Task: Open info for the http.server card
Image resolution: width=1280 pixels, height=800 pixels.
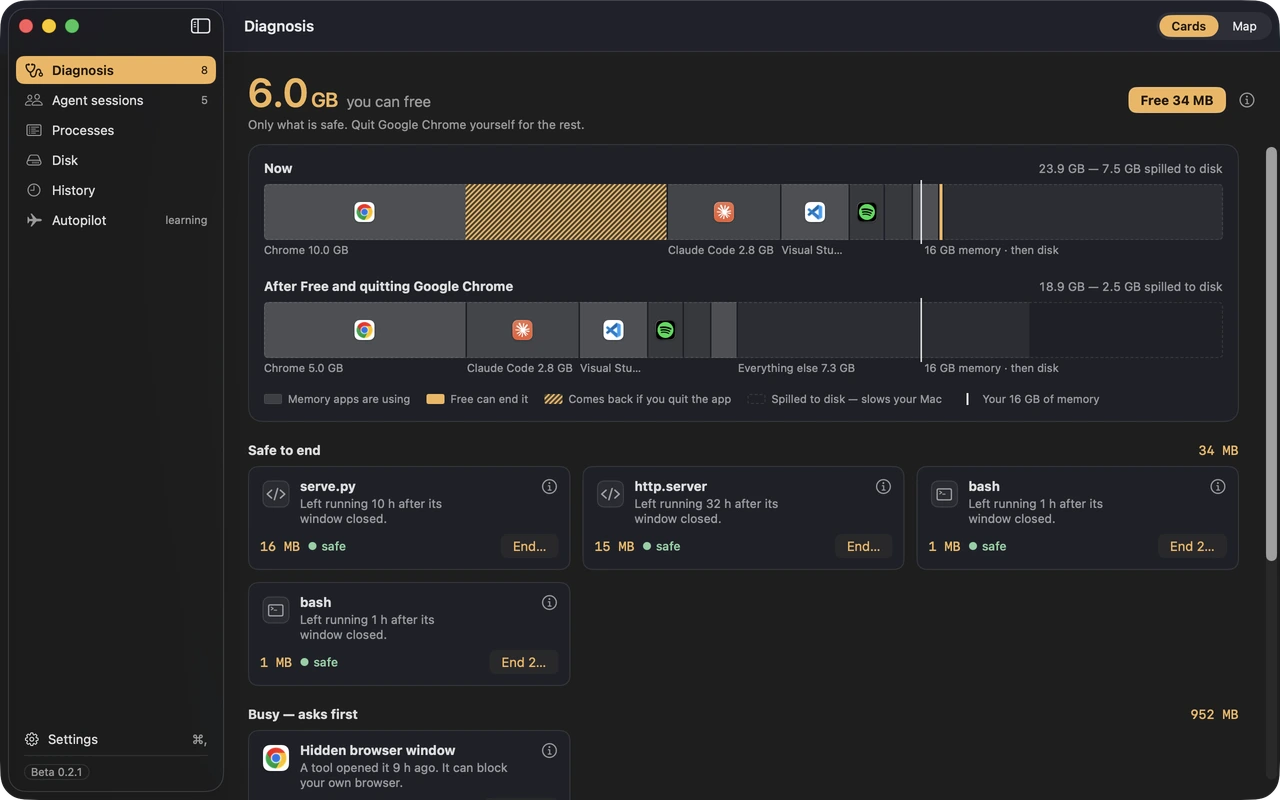Action: tap(883, 486)
